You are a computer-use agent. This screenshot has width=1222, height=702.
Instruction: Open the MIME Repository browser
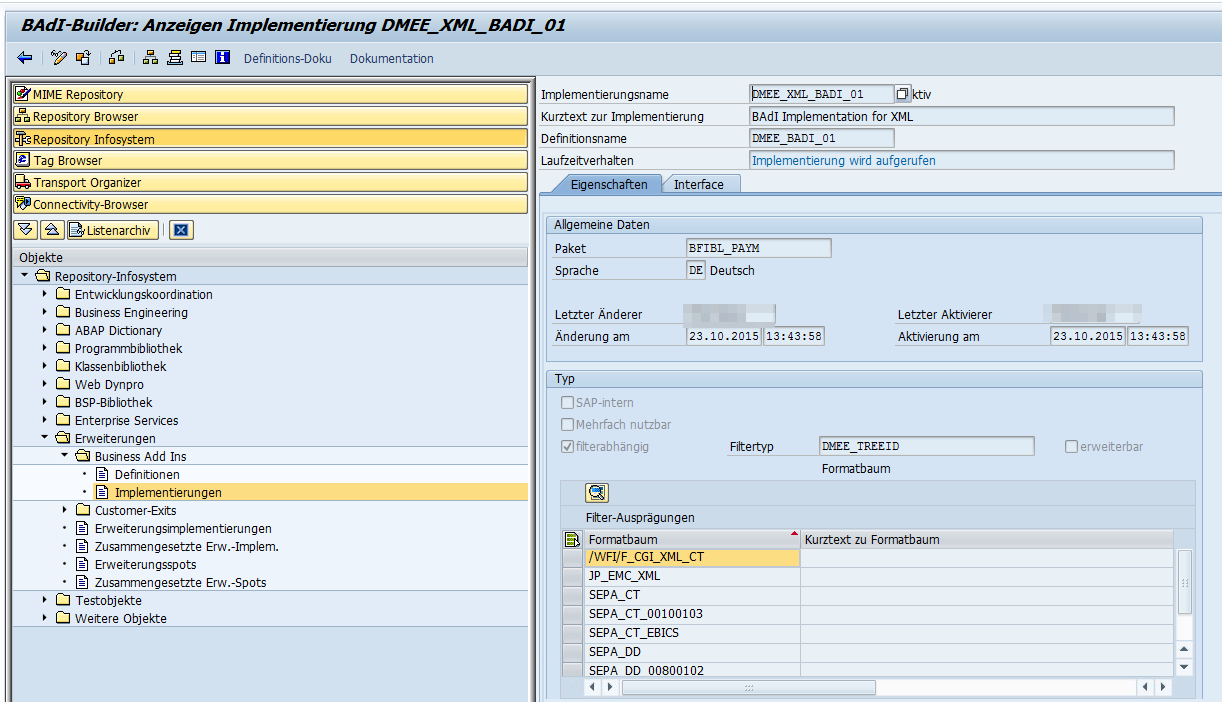coord(270,94)
